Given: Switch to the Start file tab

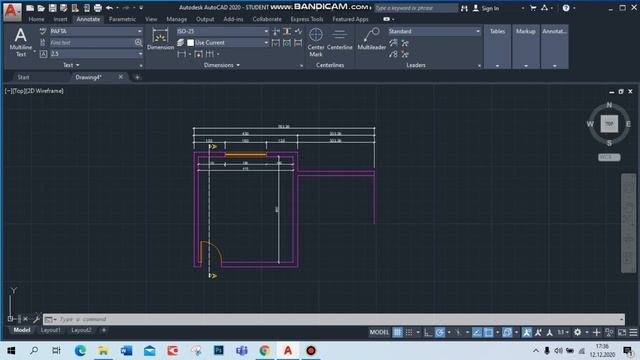Looking at the screenshot, I should [23, 77].
